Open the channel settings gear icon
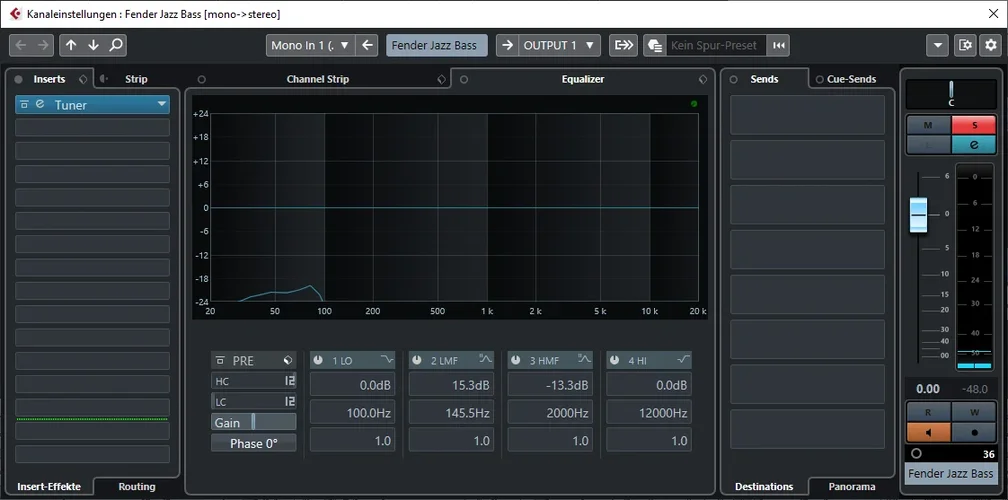This screenshot has width=1008, height=500. 991,45
